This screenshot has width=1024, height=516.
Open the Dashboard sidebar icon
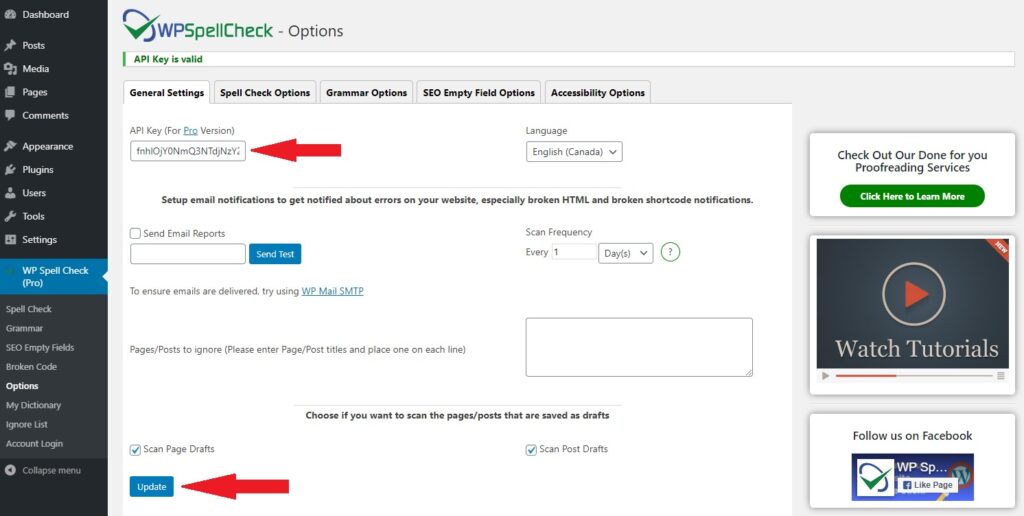pos(10,14)
